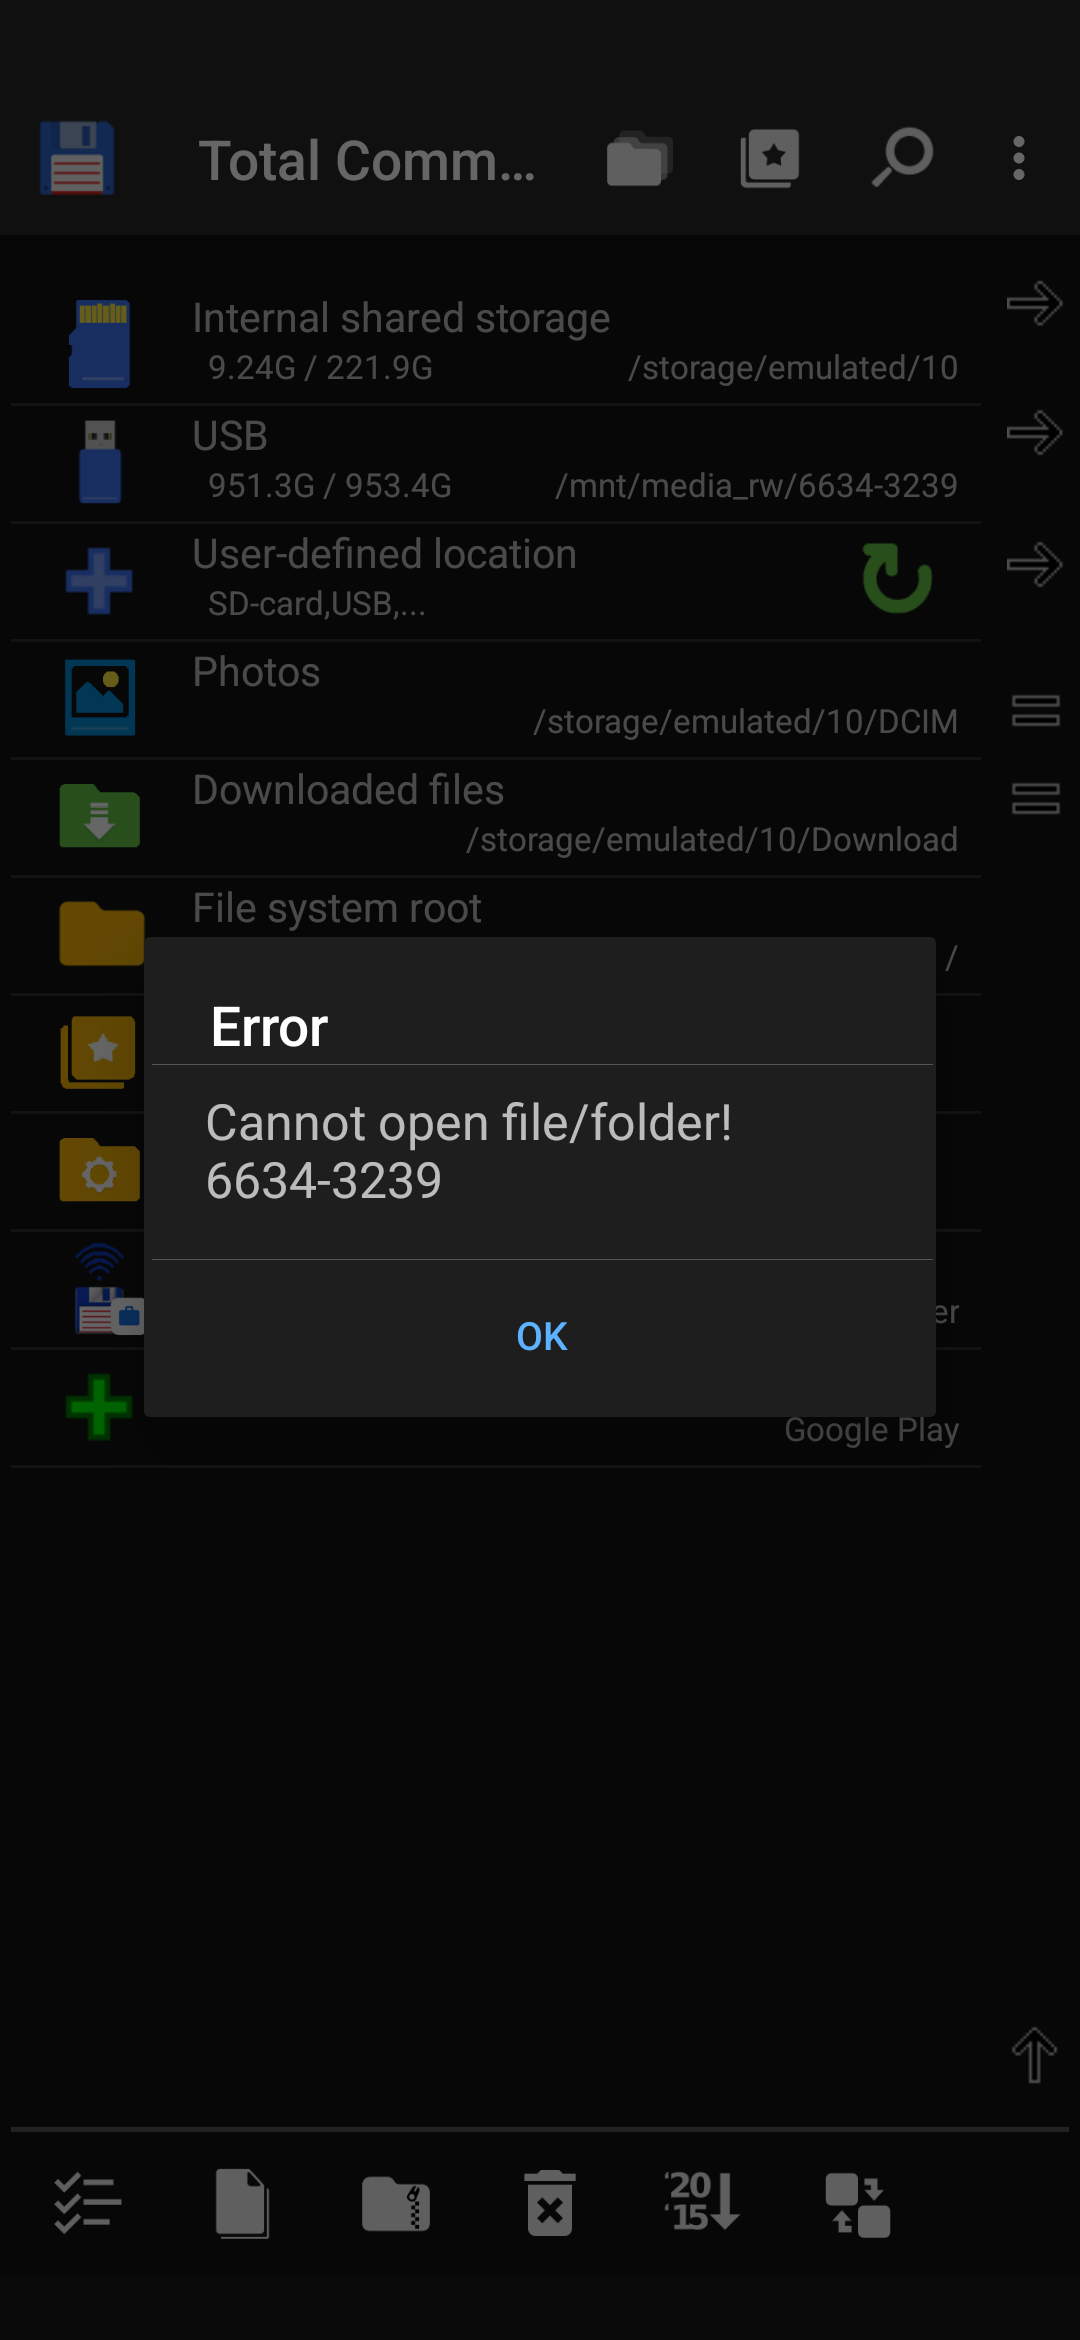
Task: Tap the equals icon next to Photos
Action: 1035,711
